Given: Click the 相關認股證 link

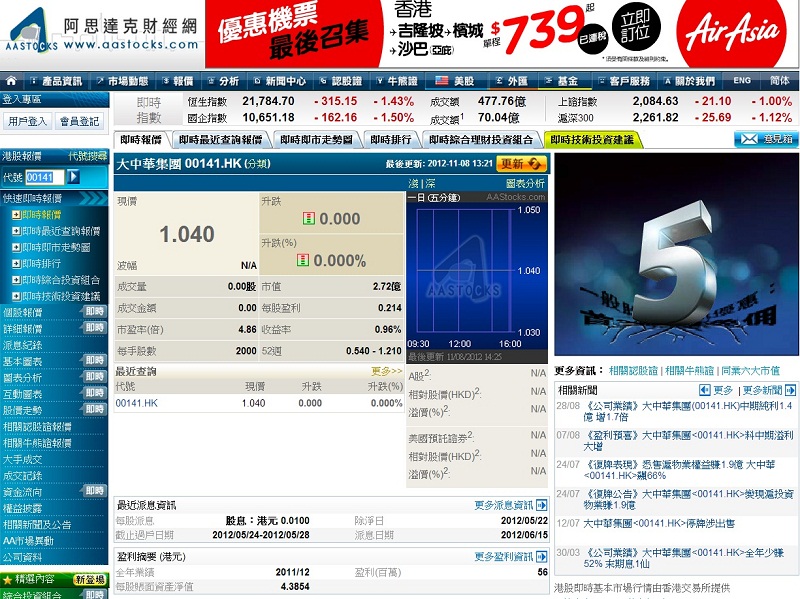Looking at the screenshot, I should pos(633,371).
